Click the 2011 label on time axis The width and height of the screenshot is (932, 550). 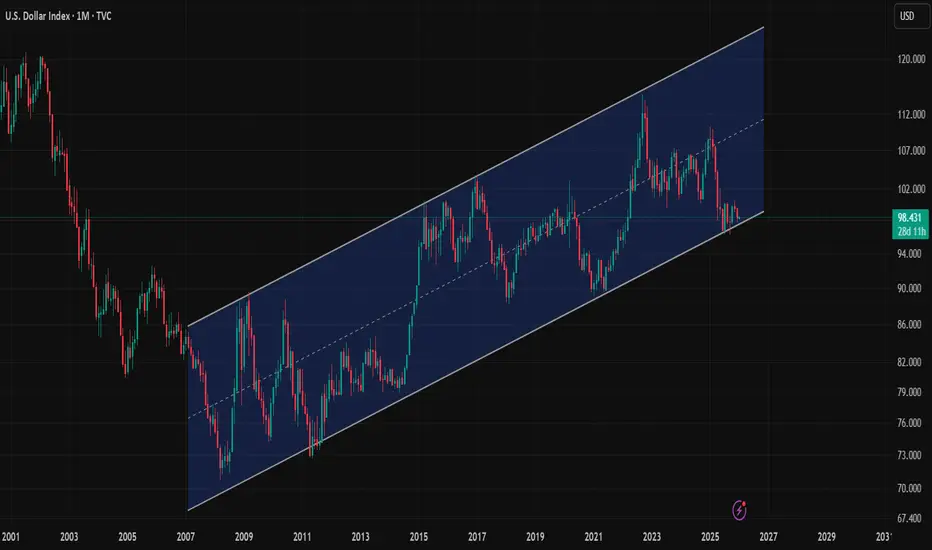point(302,537)
